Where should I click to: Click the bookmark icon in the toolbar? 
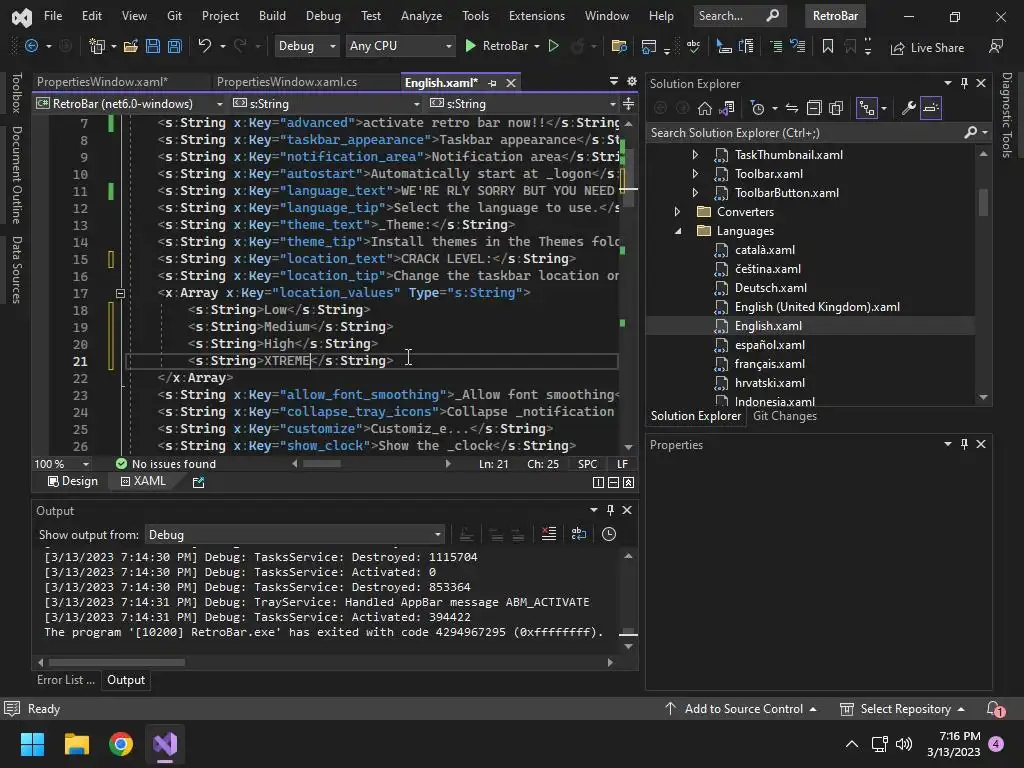click(x=827, y=47)
